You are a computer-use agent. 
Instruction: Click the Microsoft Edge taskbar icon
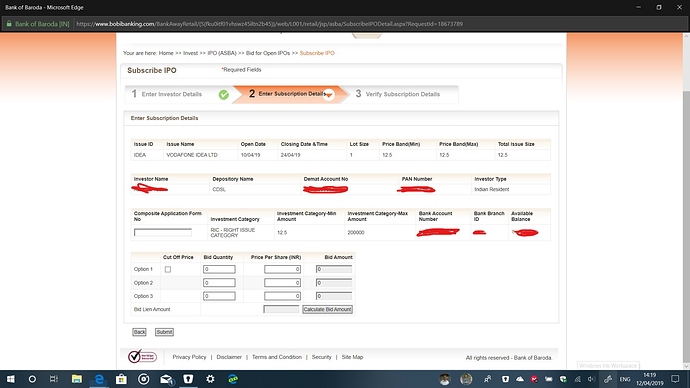coord(99,379)
